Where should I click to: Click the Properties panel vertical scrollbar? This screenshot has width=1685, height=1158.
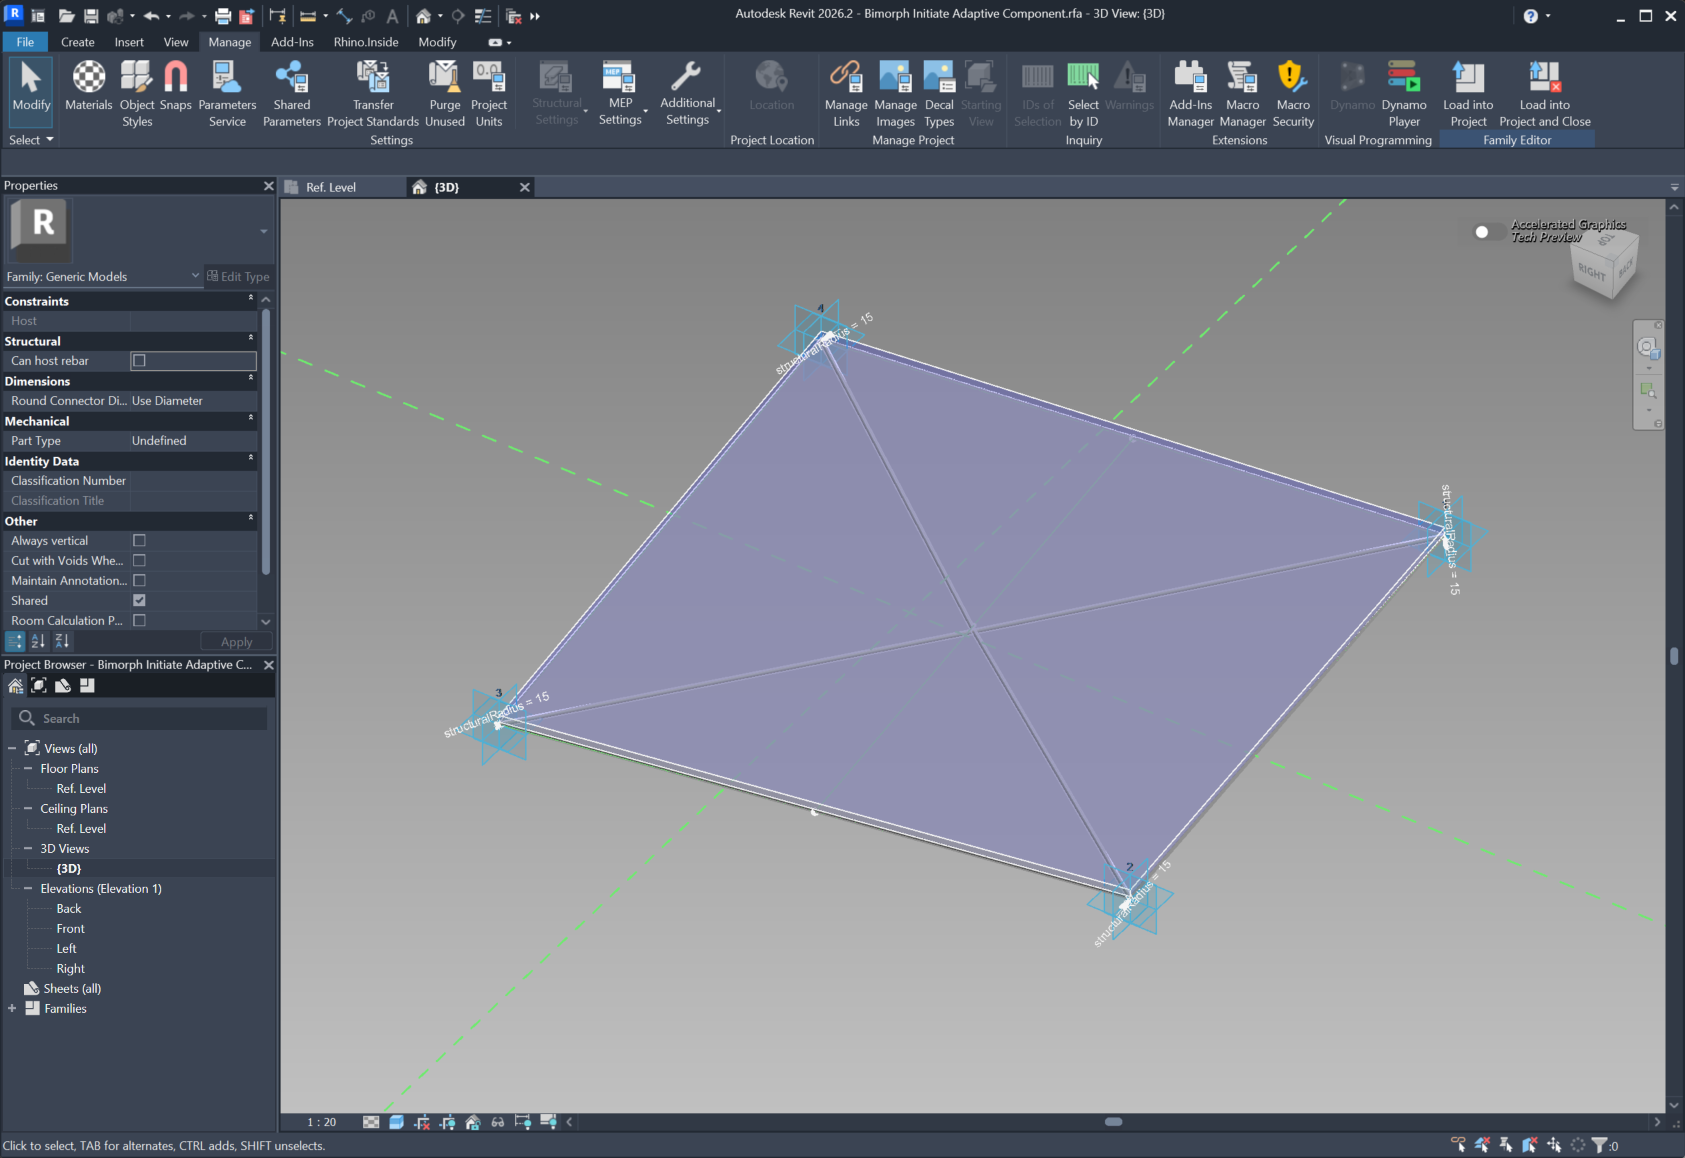point(266,442)
